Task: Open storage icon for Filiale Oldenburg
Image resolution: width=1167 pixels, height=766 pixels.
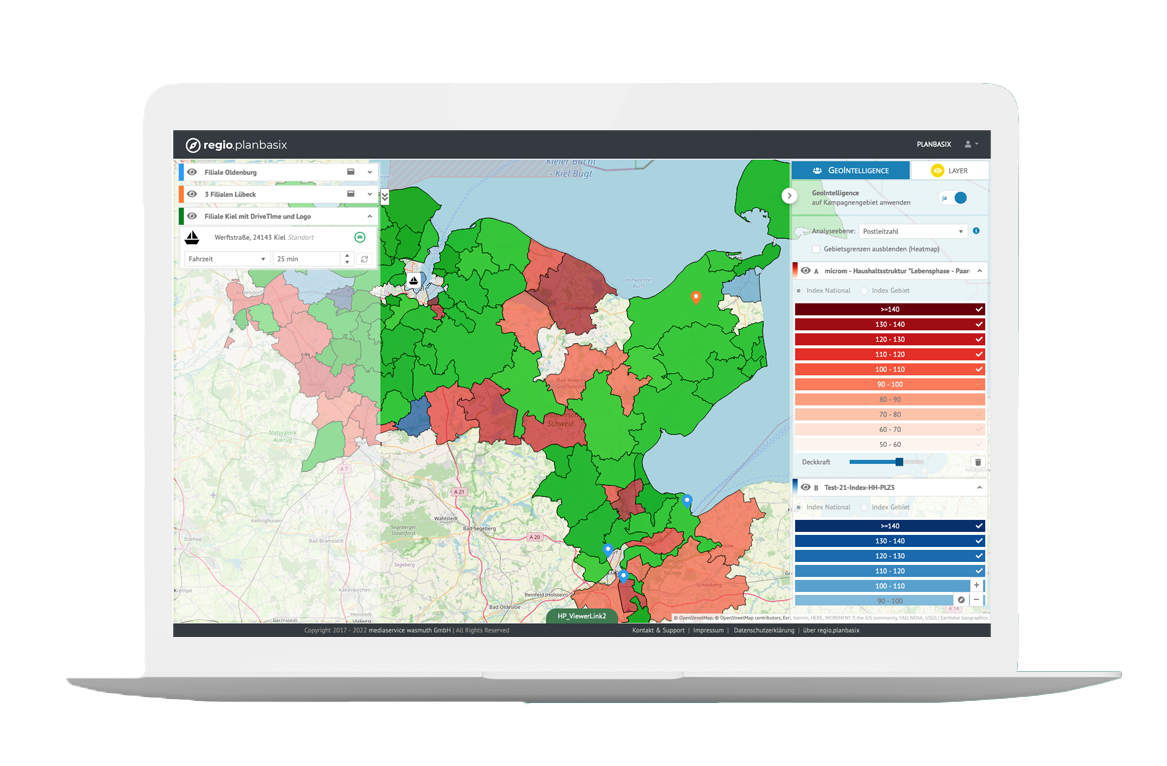Action: coord(351,172)
